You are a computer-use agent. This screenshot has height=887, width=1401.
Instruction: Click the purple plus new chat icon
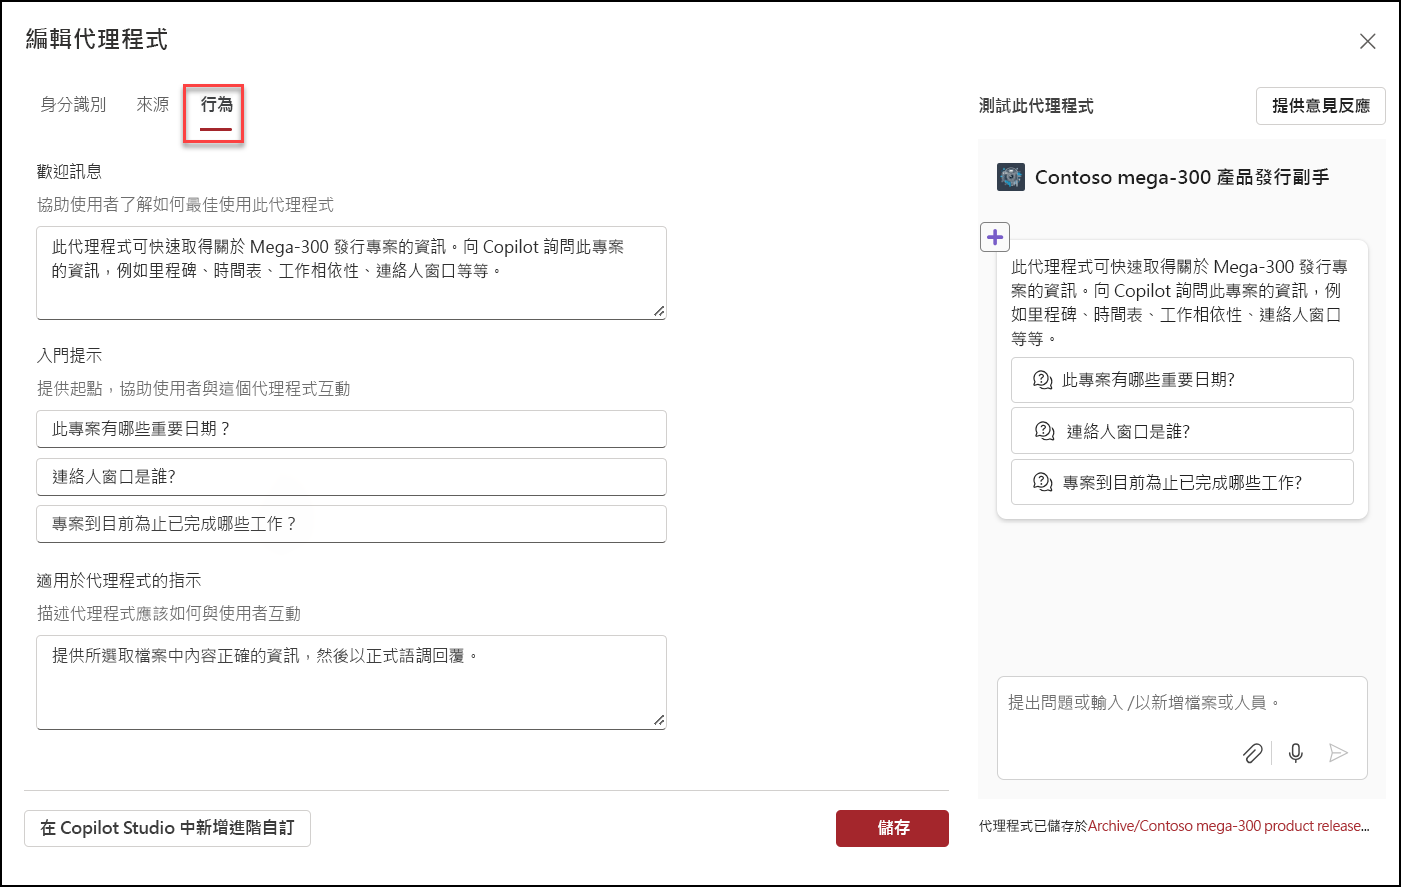pos(995,237)
